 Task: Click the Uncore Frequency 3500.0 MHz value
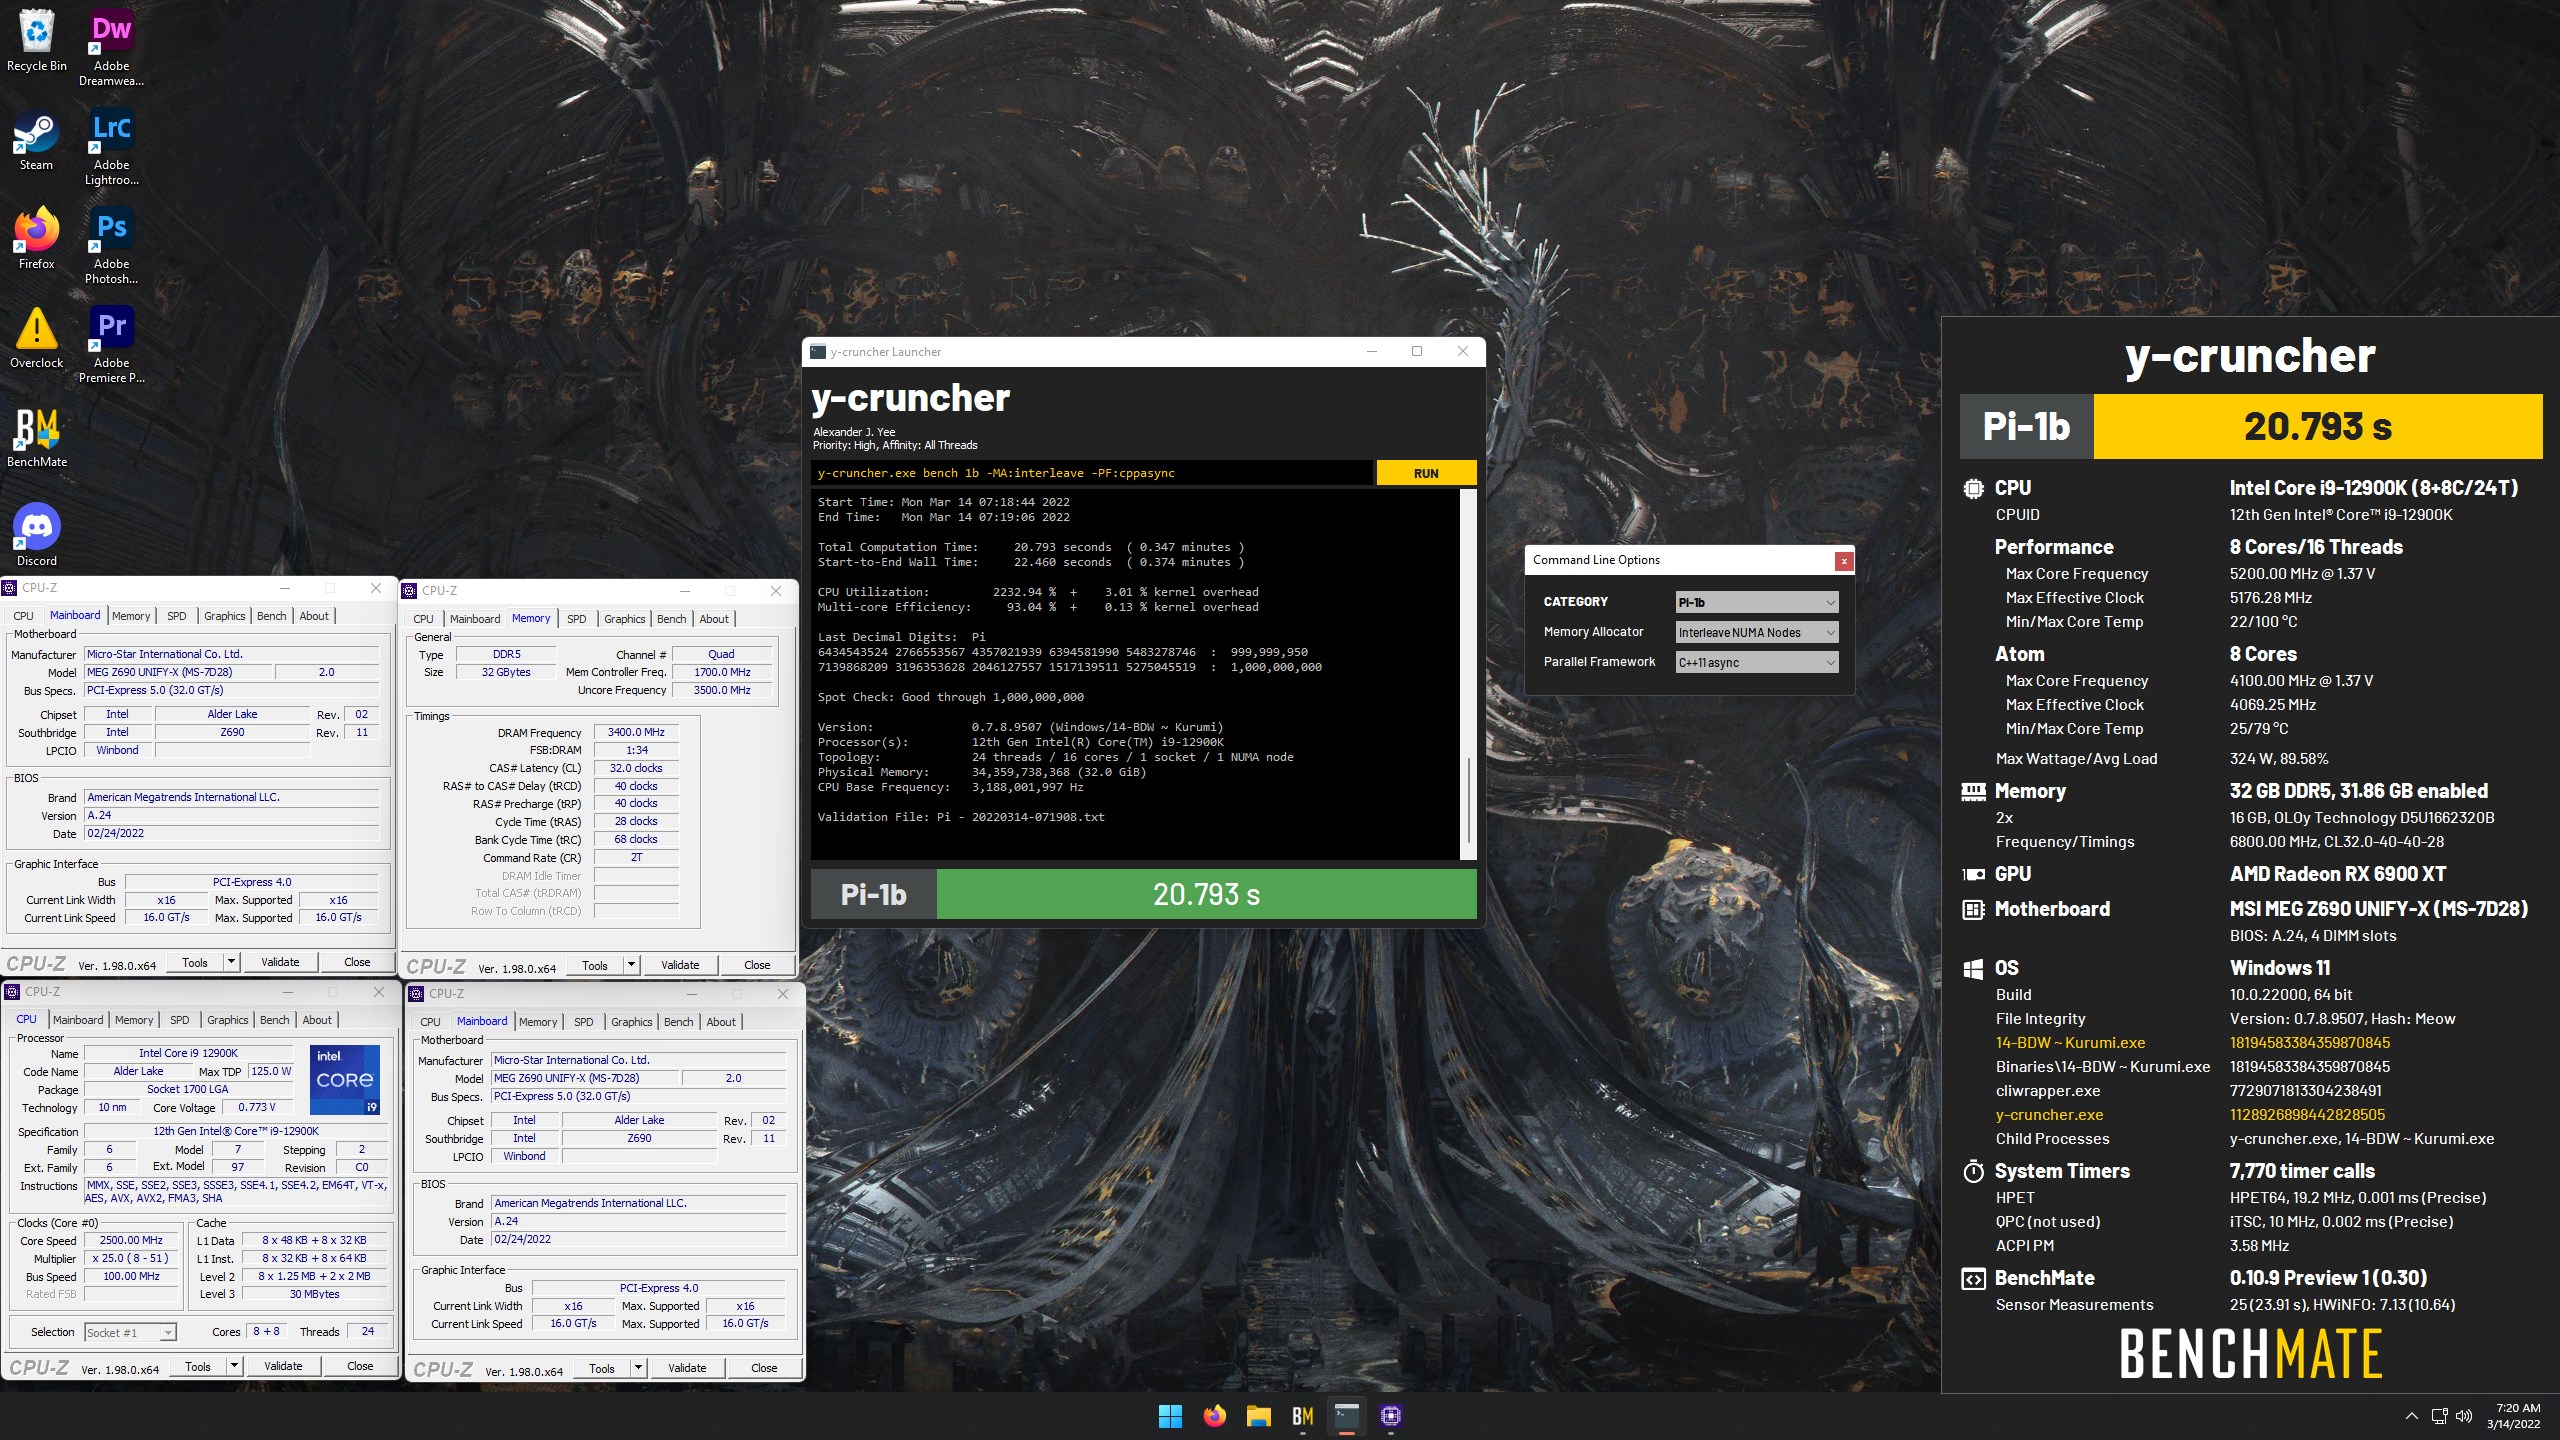click(722, 690)
